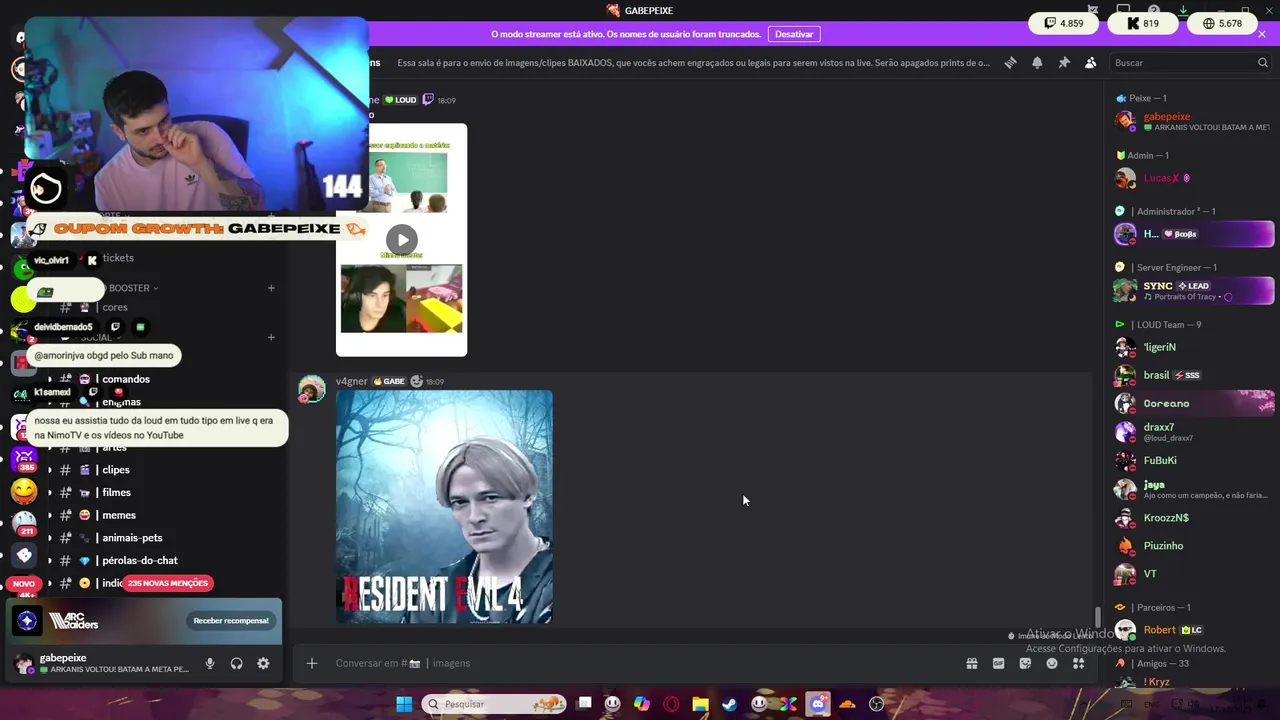The width and height of the screenshot is (1280, 720).
Task: Click Receber recompensa button
Action: [231, 621]
